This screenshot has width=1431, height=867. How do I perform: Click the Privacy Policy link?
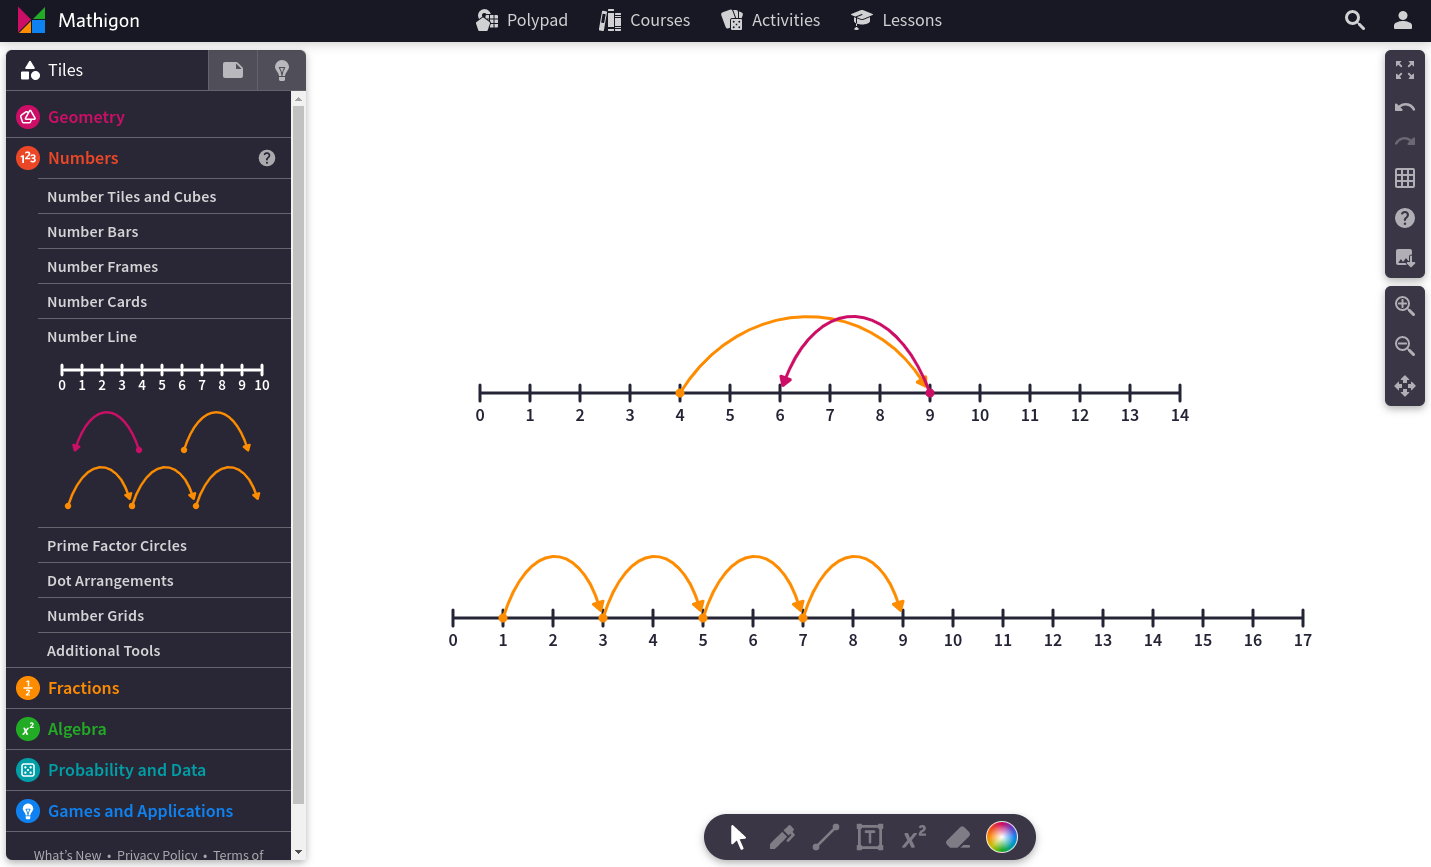157,855
